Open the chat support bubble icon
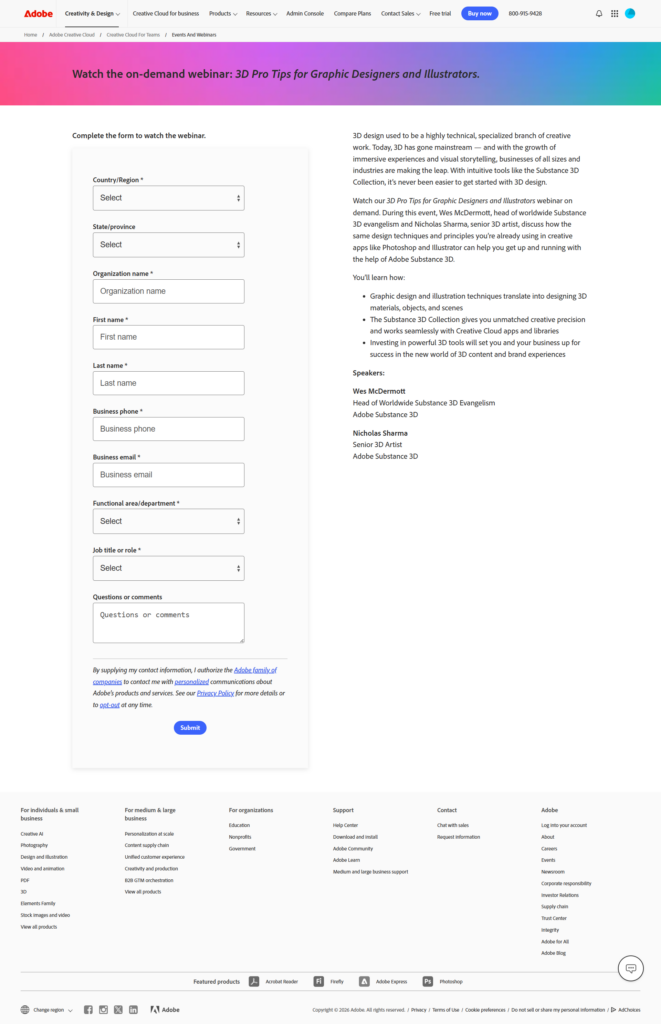661x1024 pixels. pyautogui.click(x=630, y=968)
